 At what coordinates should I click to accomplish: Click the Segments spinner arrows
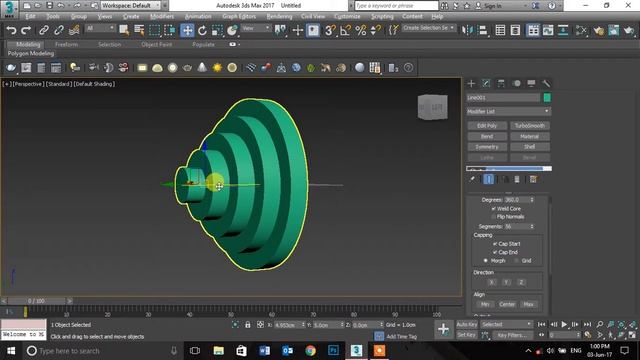[x=532, y=227]
